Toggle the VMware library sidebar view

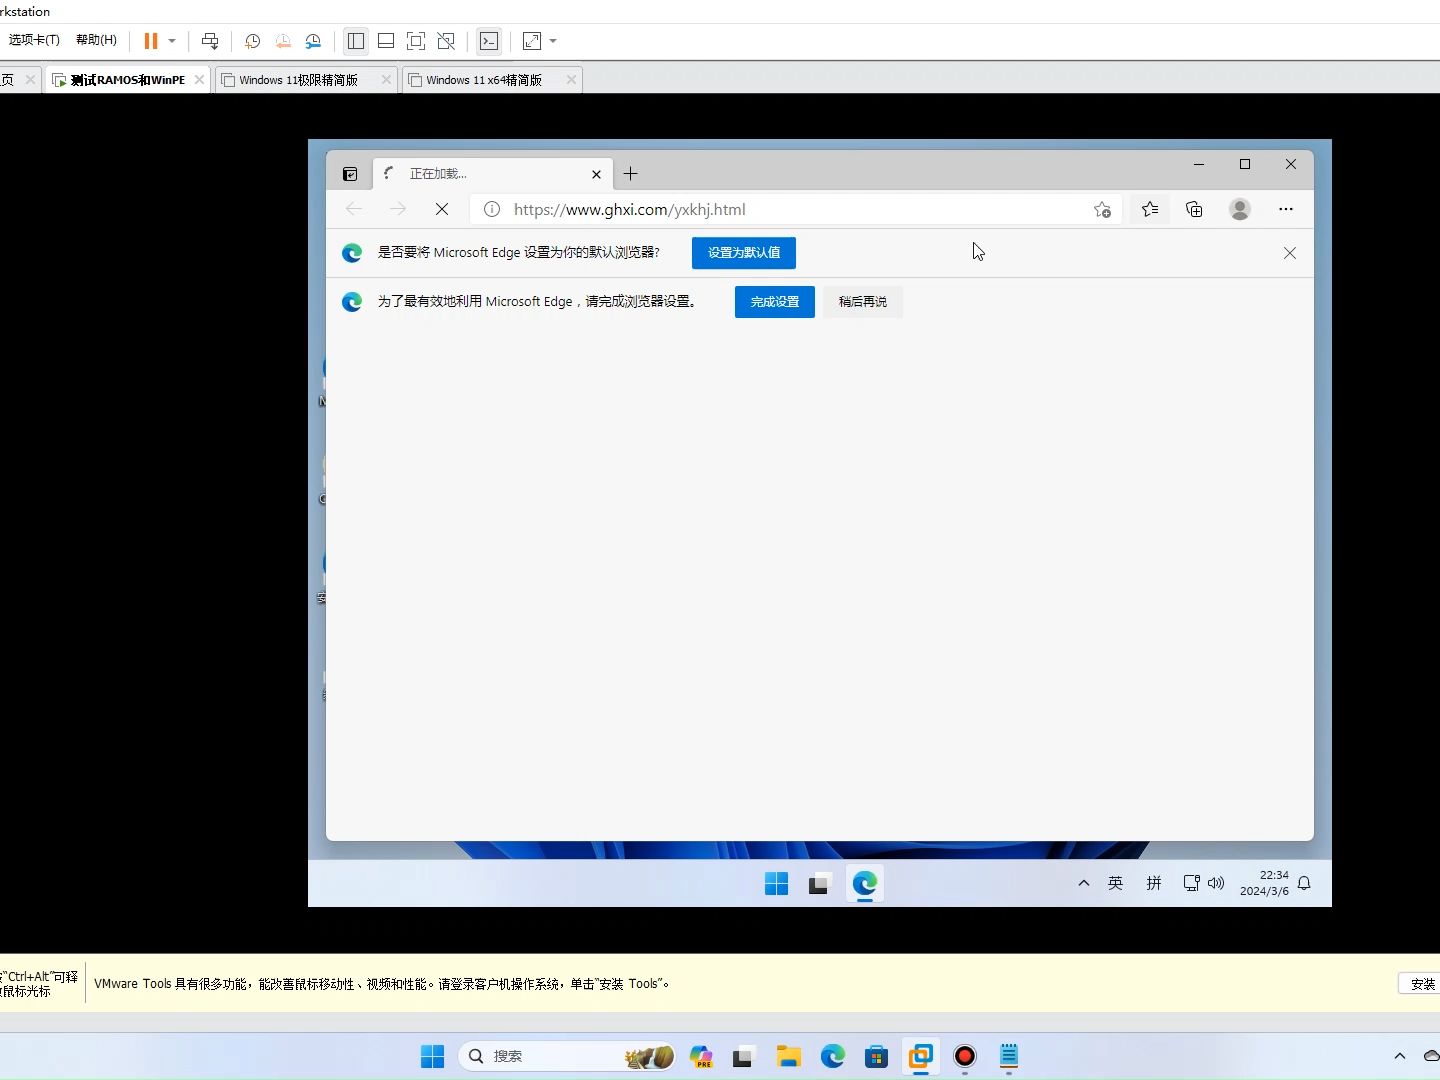[x=355, y=41]
